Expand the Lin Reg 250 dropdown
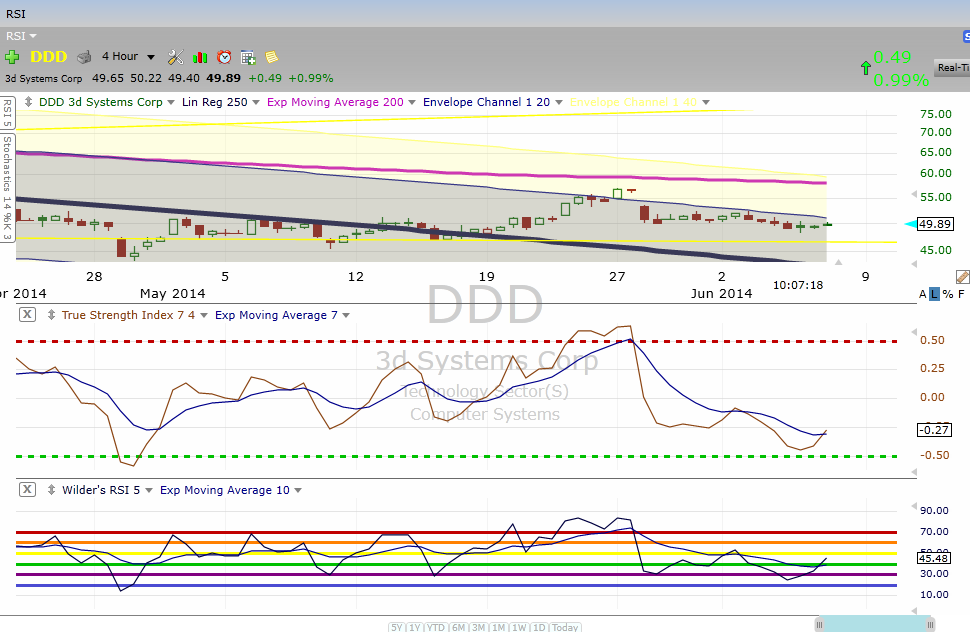970x632 pixels. [x=255, y=103]
